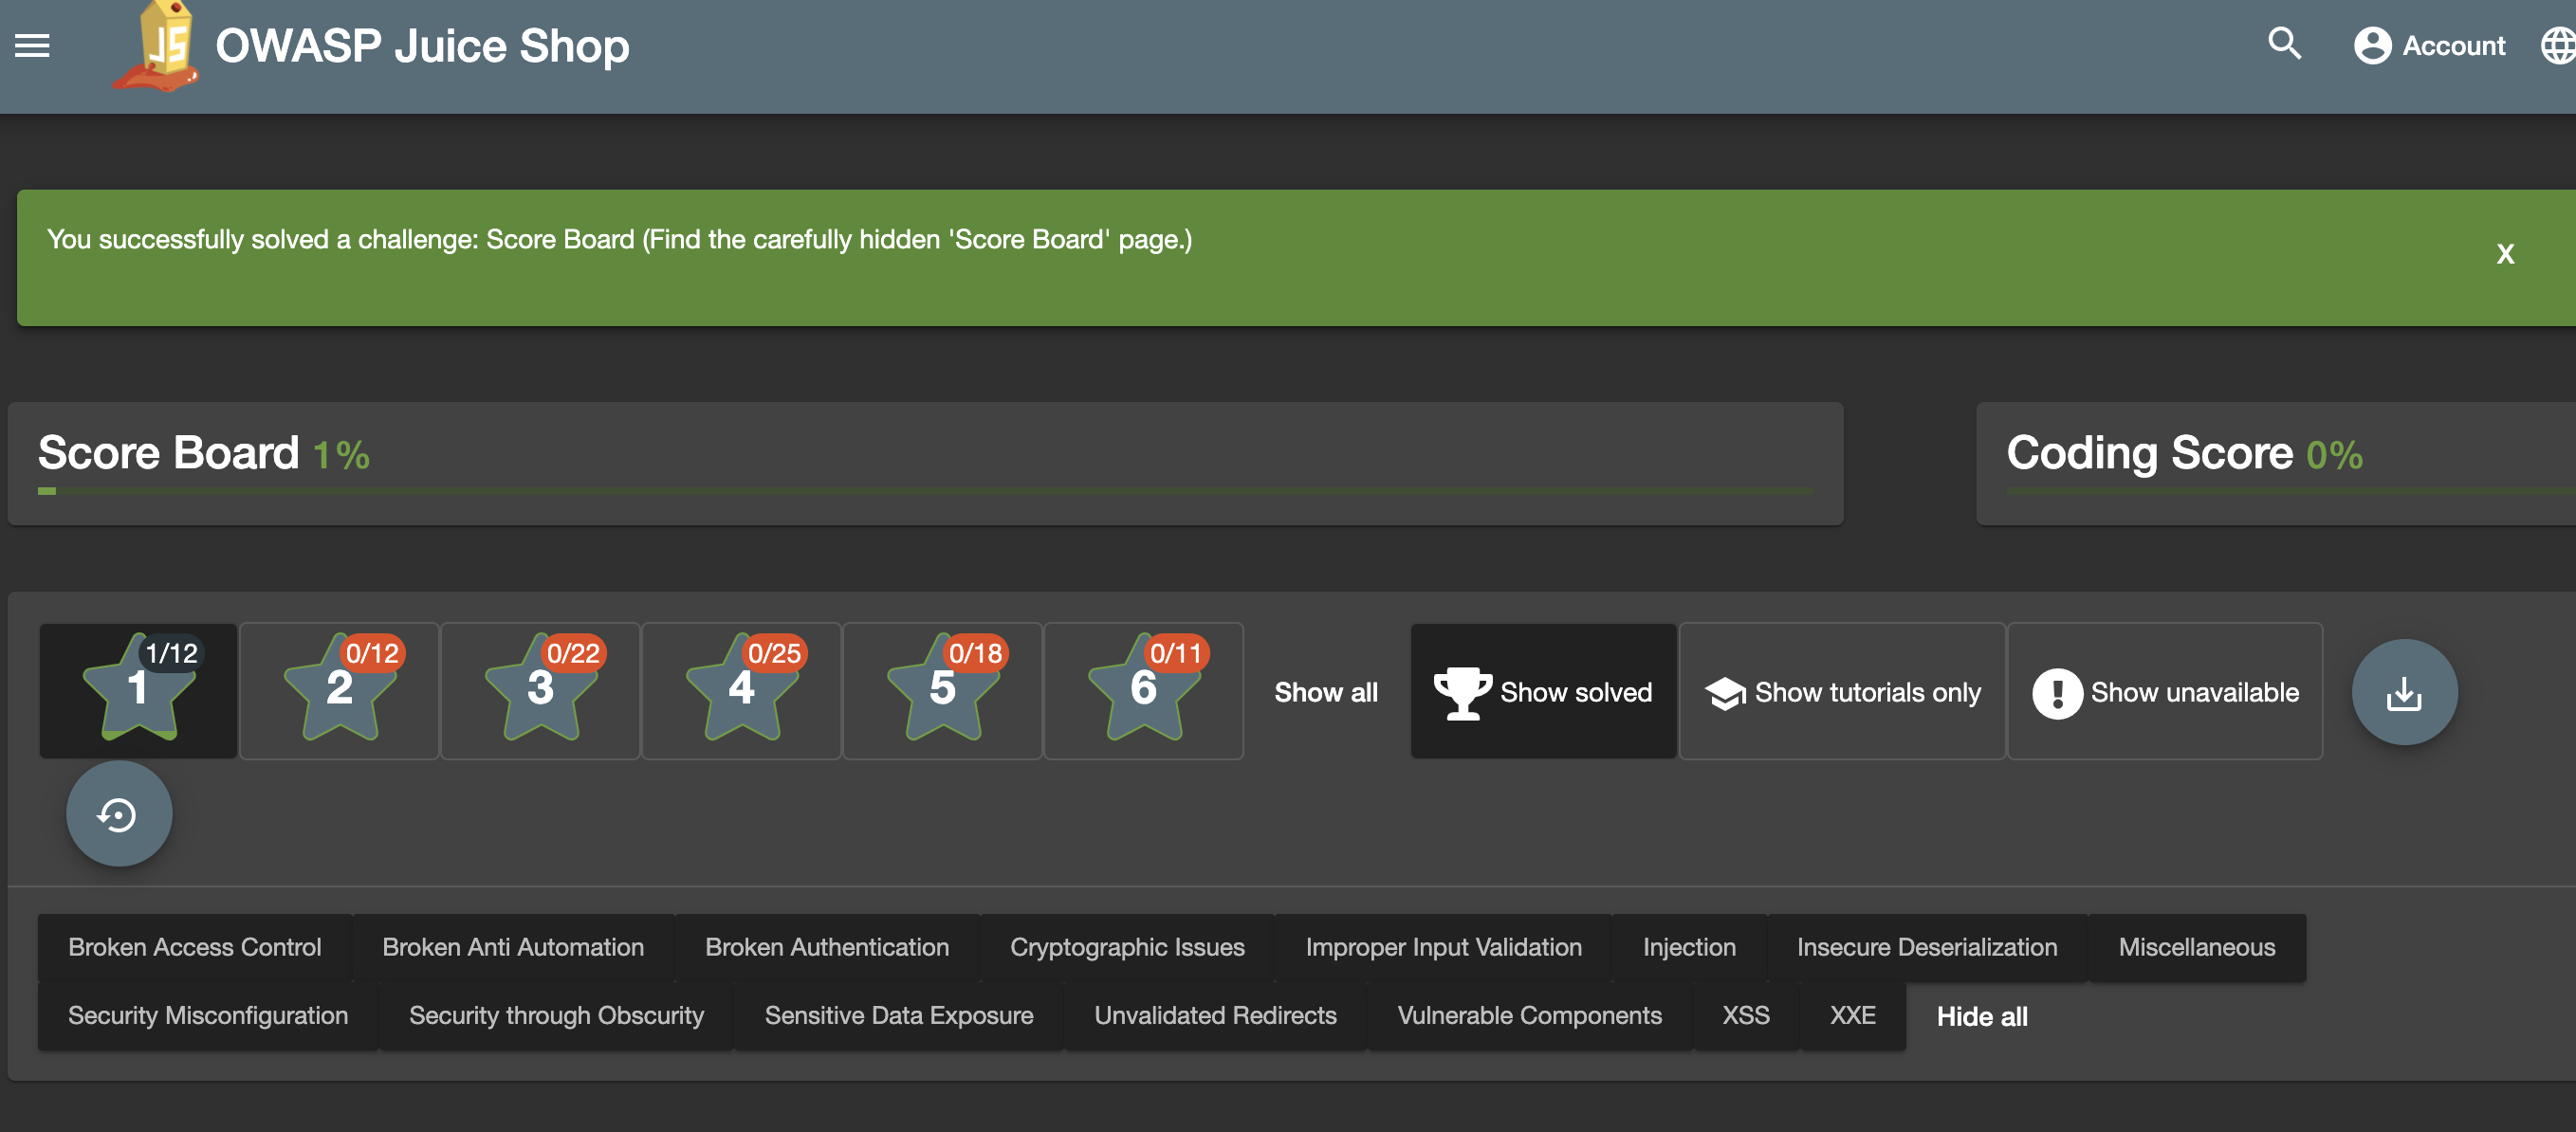
Task: Click the Hide all categories button
Action: click(1981, 1016)
